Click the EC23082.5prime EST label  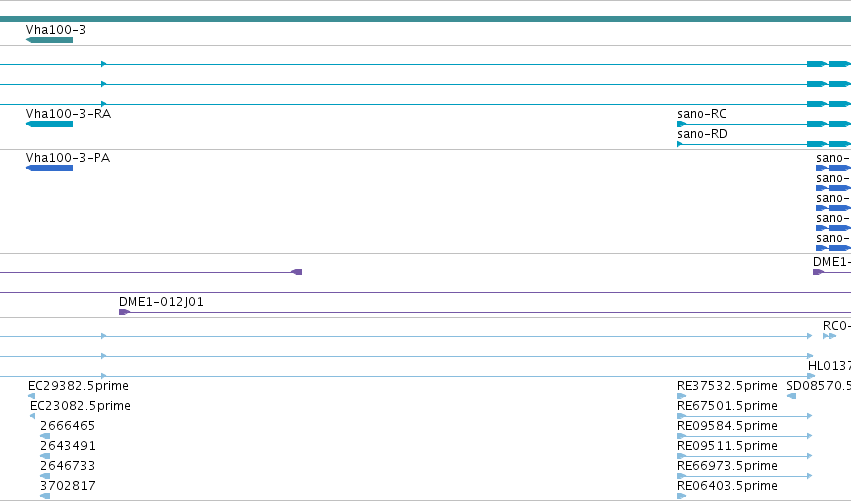(x=80, y=406)
